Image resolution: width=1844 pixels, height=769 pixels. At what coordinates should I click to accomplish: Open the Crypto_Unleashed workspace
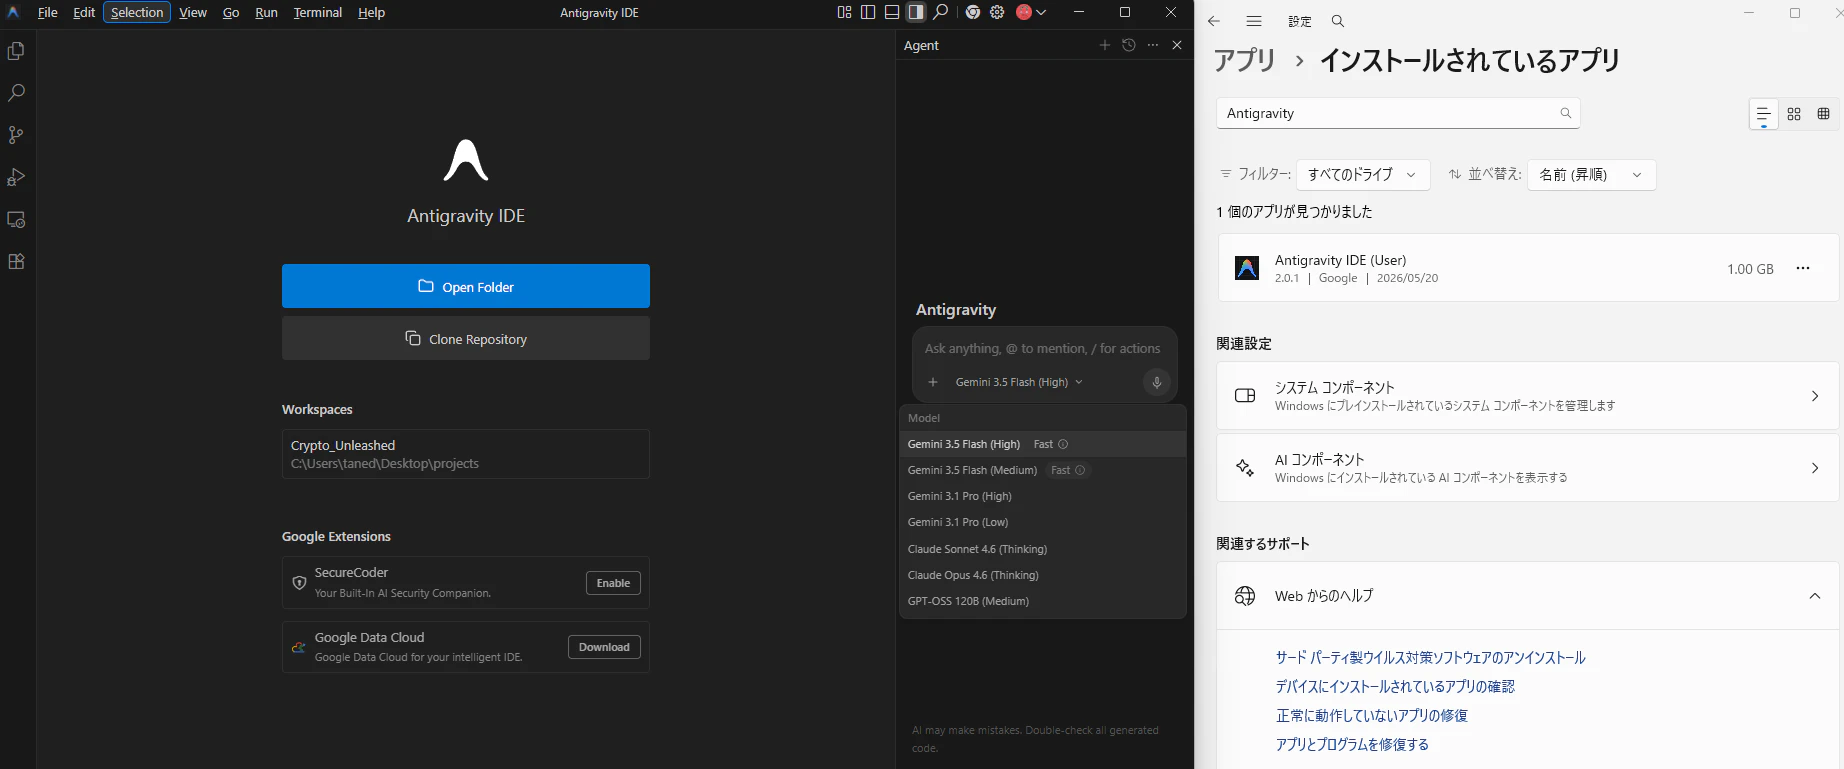[466, 454]
